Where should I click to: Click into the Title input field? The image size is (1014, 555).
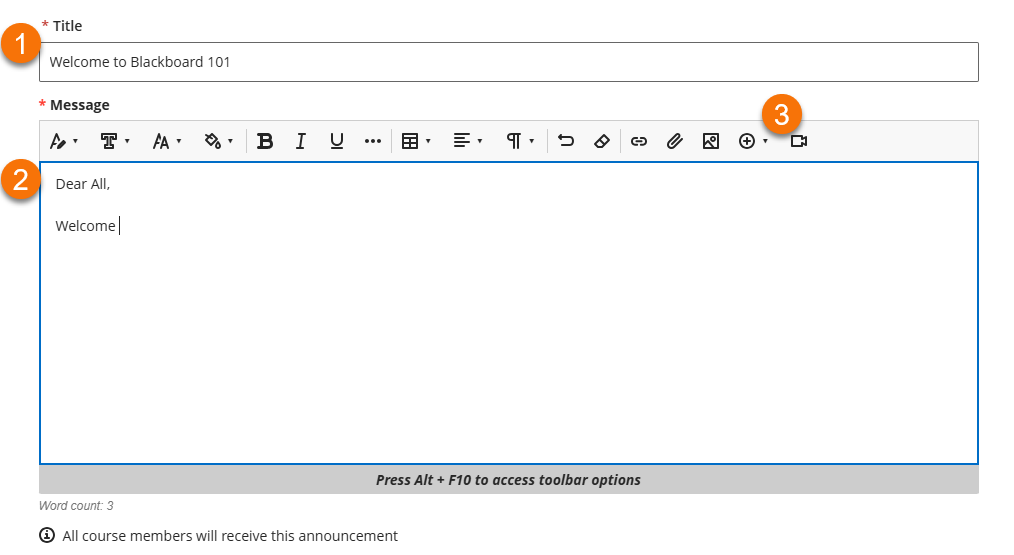[509, 62]
